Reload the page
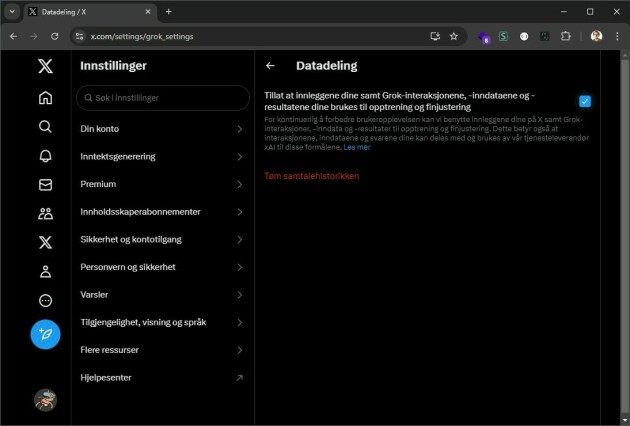Screen dimensions: 630x426 (x=55, y=37)
